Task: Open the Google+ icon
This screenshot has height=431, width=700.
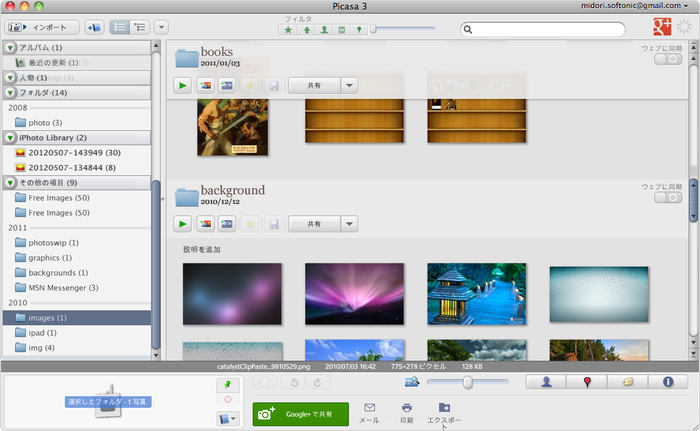Action: [662, 27]
